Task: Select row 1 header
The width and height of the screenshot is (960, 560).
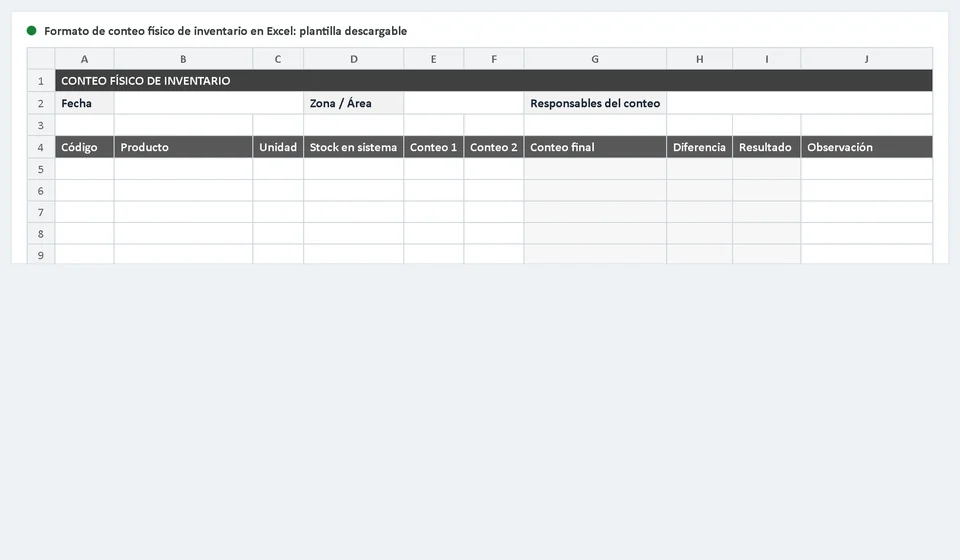Action: [41, 81]
